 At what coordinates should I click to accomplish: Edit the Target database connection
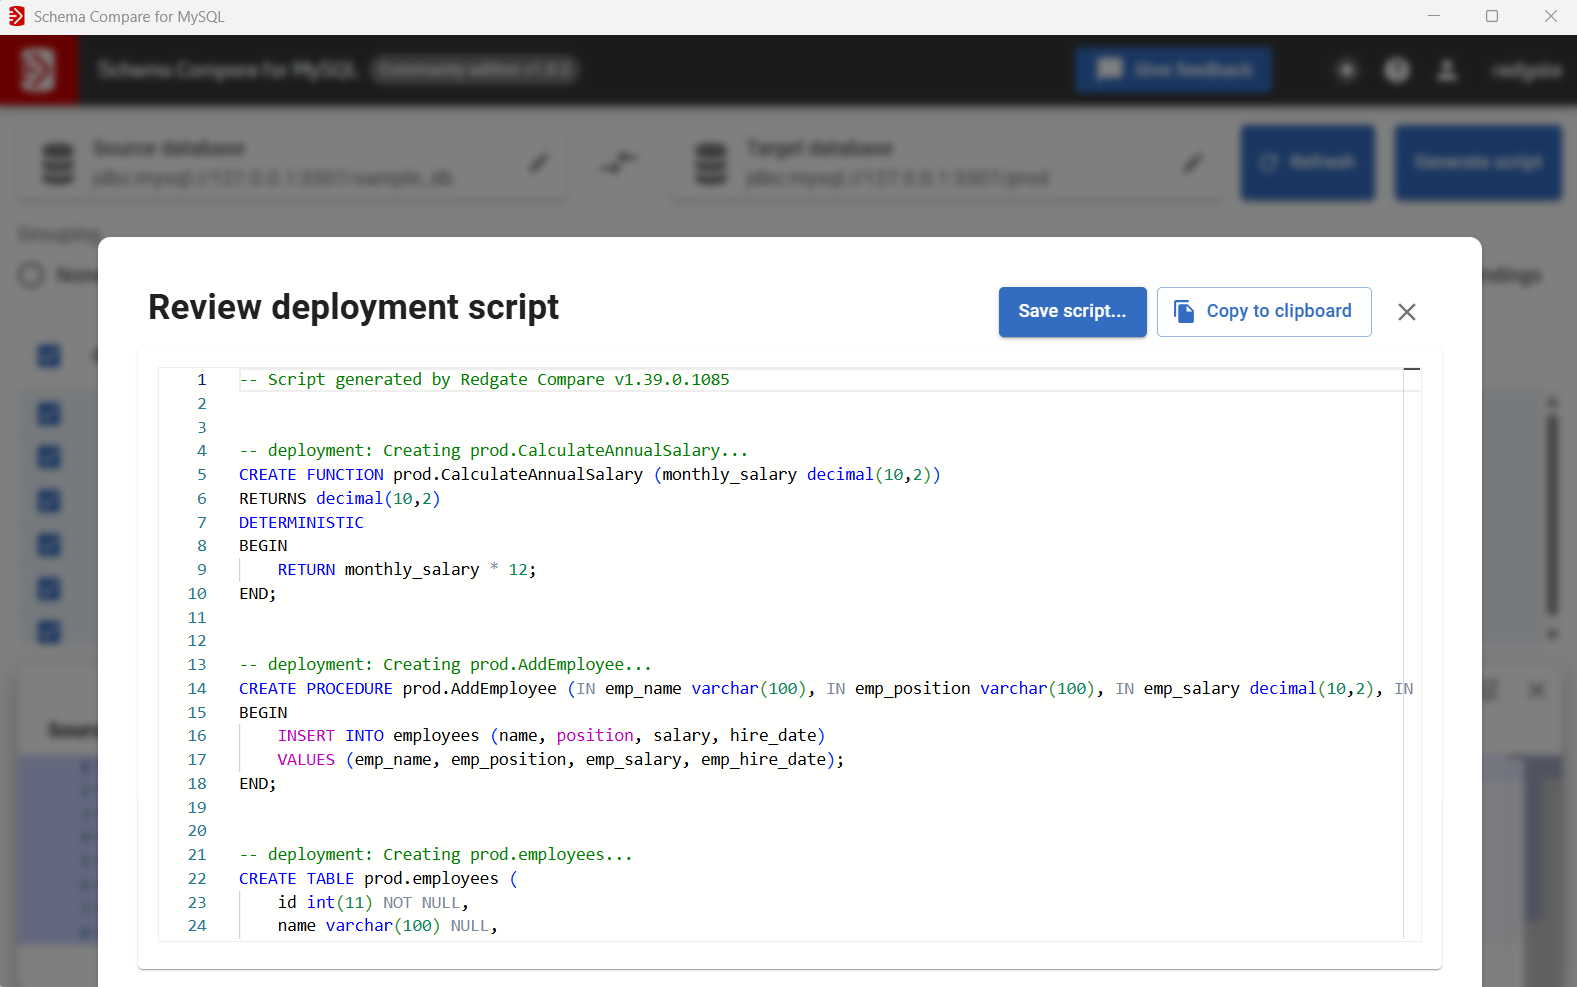(x=1192, y=163)
